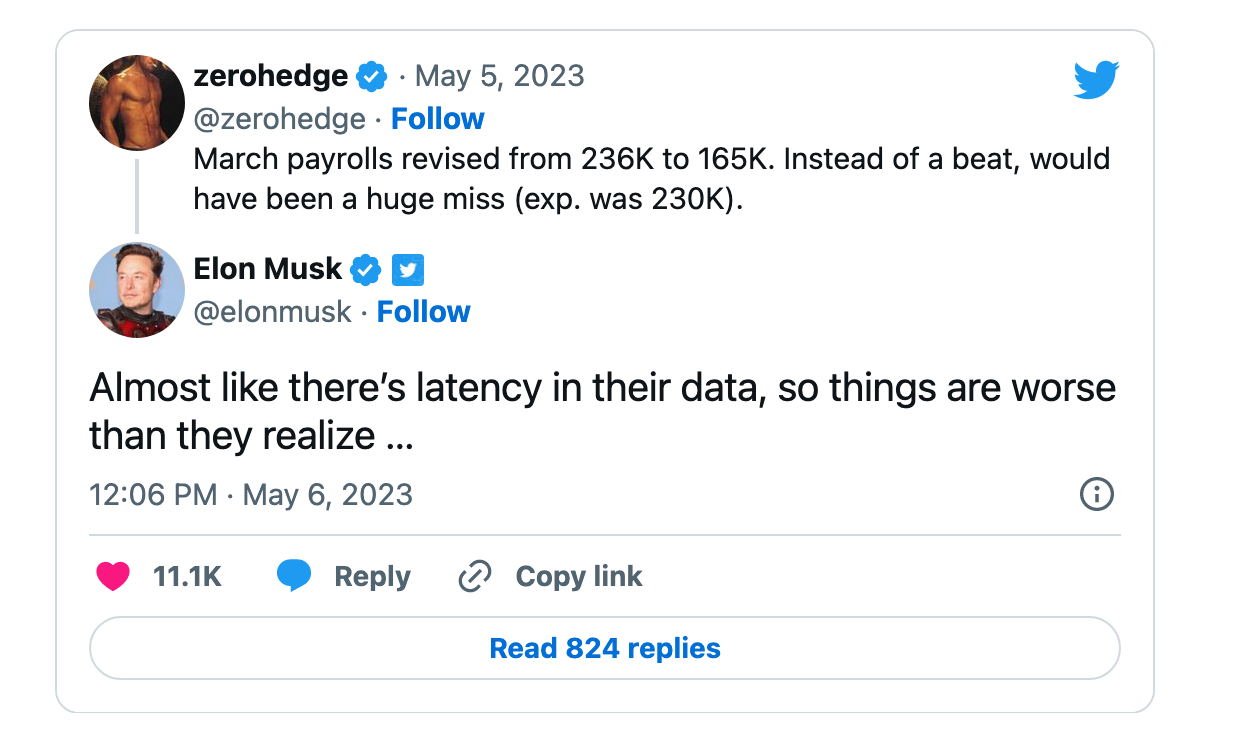The height and width of the screenshot is (736, 1248).
Task: Click Read 824 replies button
Action: [604, 648]
